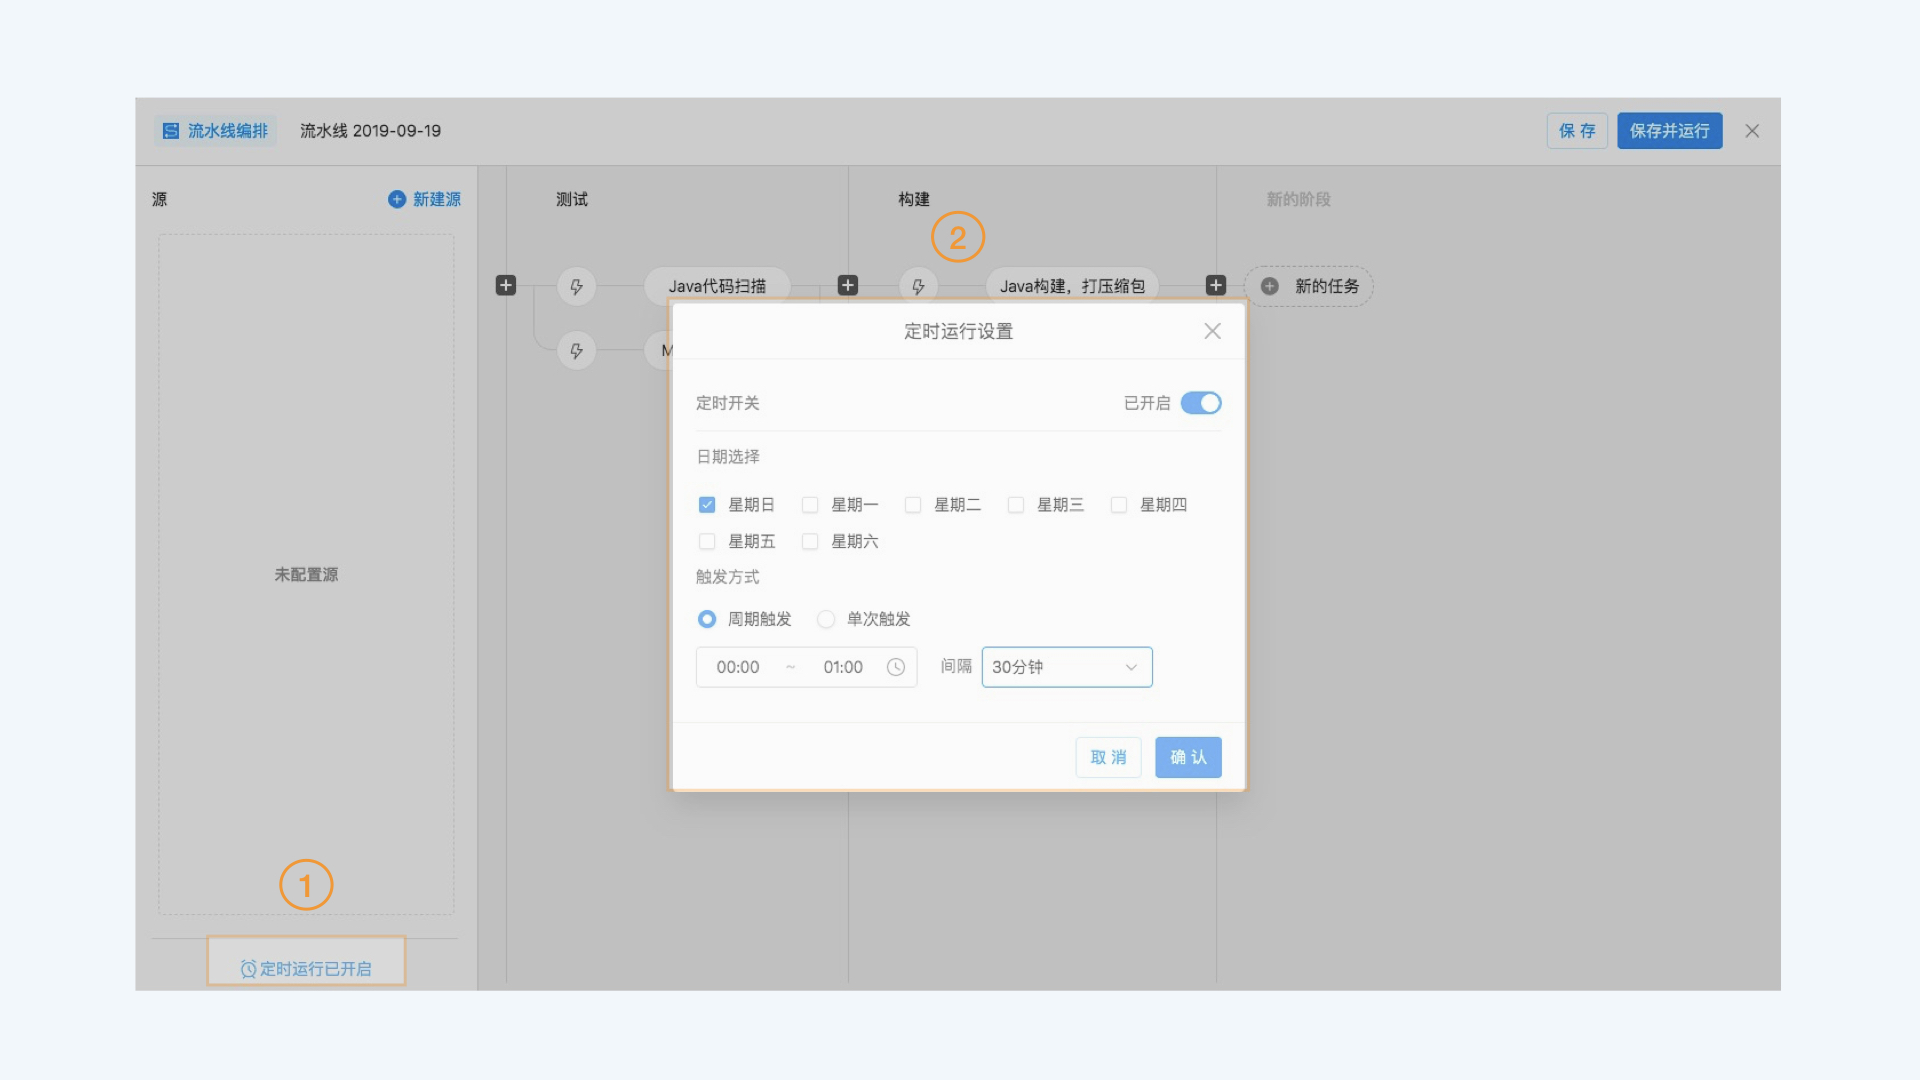
Task: Click the 保存并运行 button
Action: 1669,131
